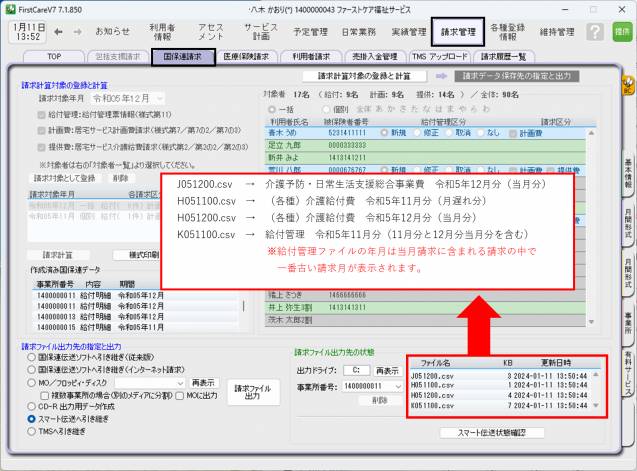
Task: Open the 実績管理 menu
Action: click(408, 31)
